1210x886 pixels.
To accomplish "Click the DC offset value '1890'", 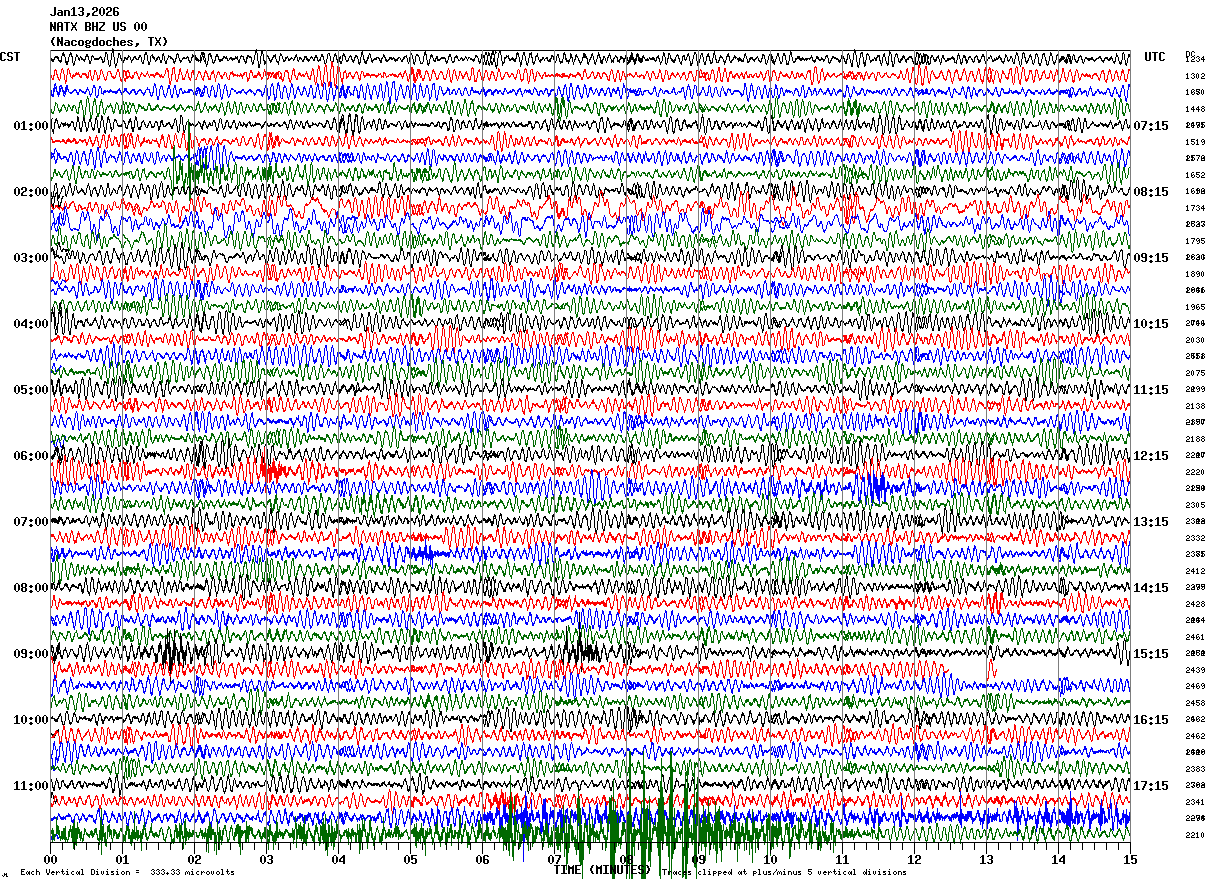I will point(1195,274).
